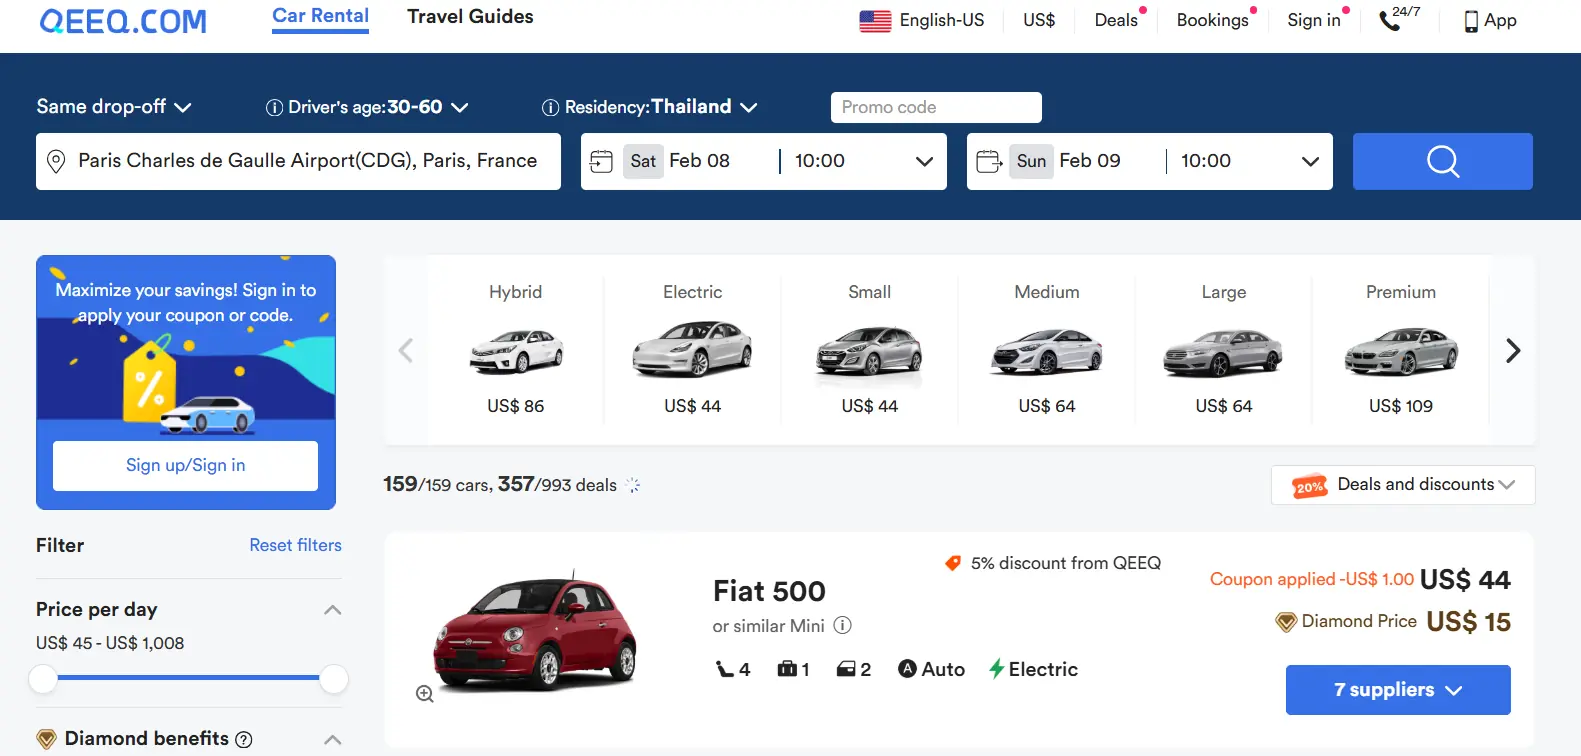This screenshot has height=756, width=1581.
Task: Select the Premium car category
Action: pyautogui.click(x=1401, y=349)
